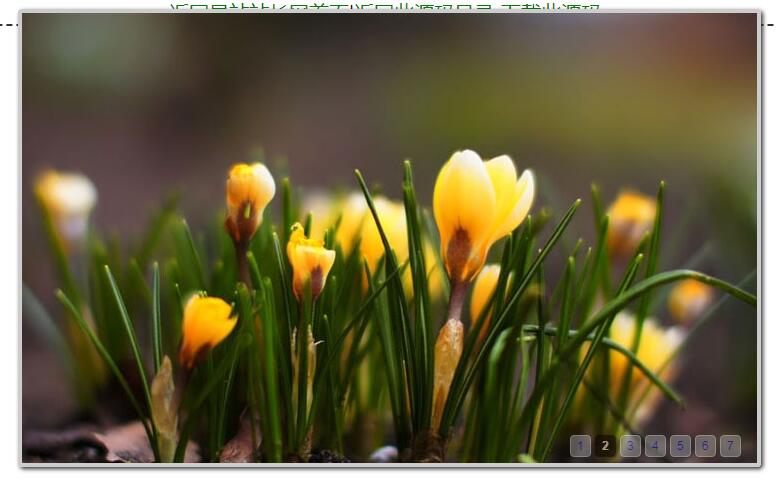Go to slide 1 in the pager
The image size is (776, 480).
click(580, 446)
